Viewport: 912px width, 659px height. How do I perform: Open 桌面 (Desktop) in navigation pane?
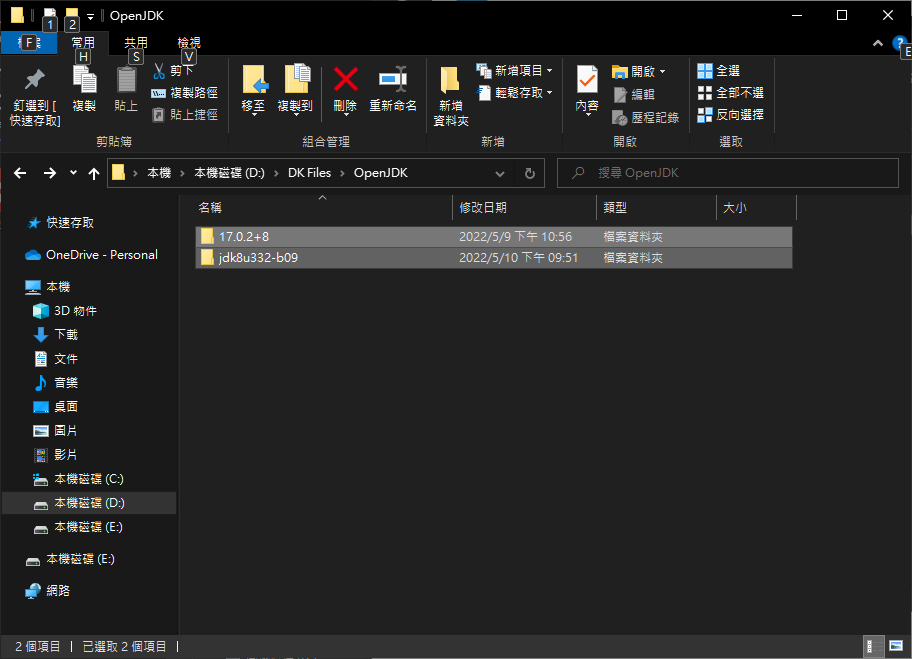pos(66,407)
